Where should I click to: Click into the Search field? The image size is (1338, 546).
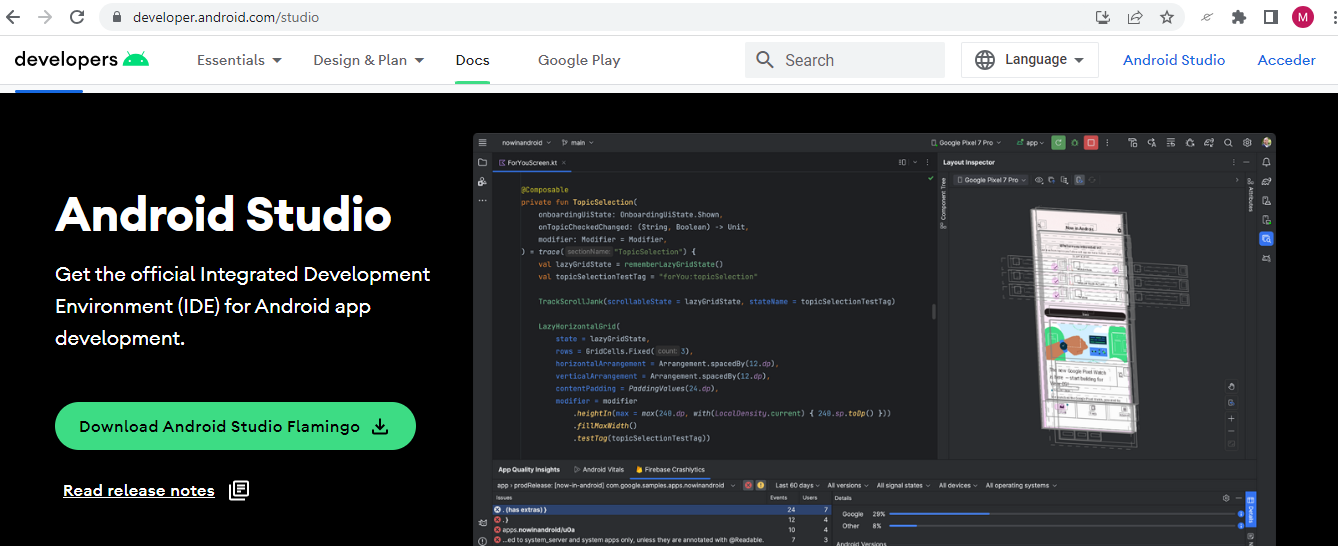845,60
